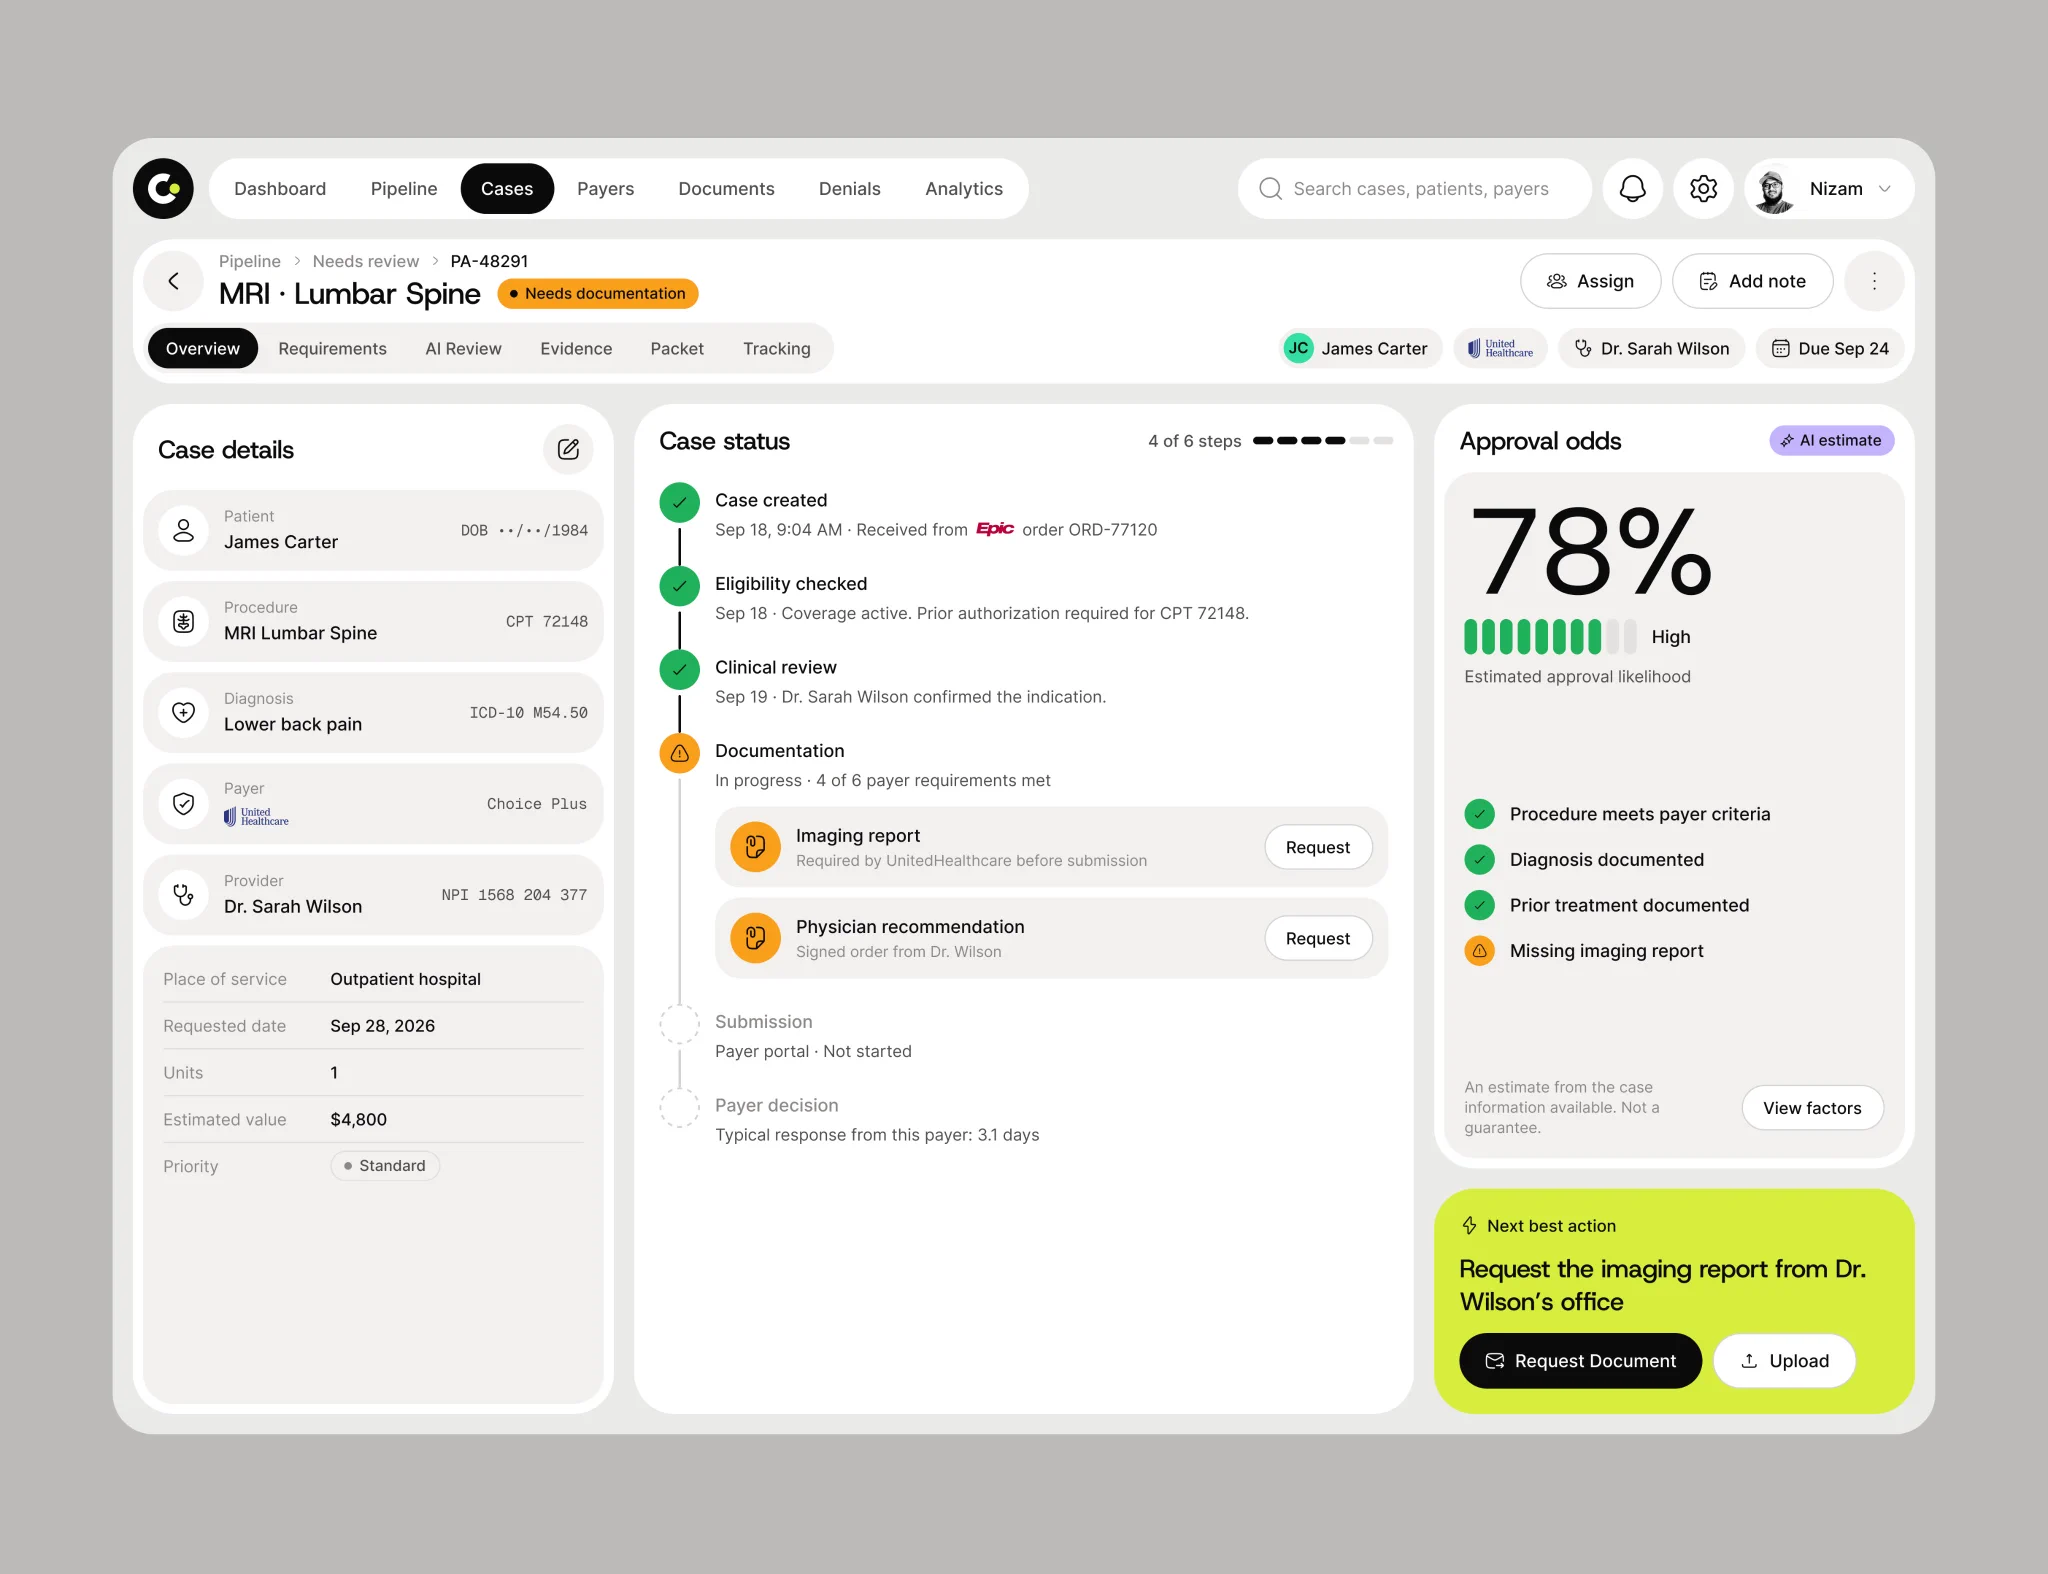Open the Denials nav item
The width and height of the screenshot is (2048, 1574).
click(x=850, y=189)
